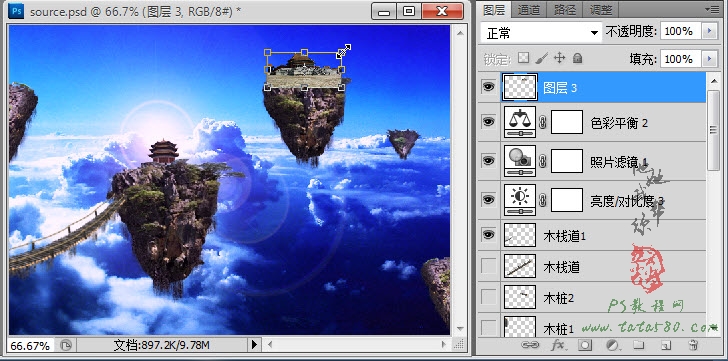Click the 填充 100% field
Image resolution: width=728 pixels, height=361 pixels.
tap(681, 59)
